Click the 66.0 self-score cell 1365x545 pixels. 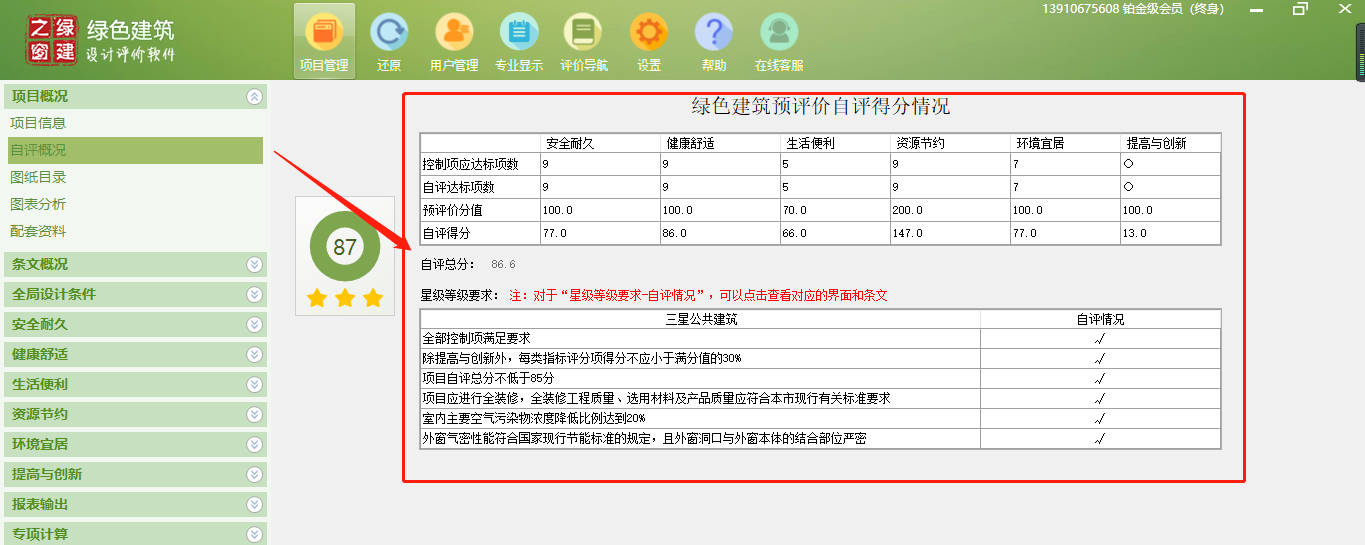tap(835, 233)
